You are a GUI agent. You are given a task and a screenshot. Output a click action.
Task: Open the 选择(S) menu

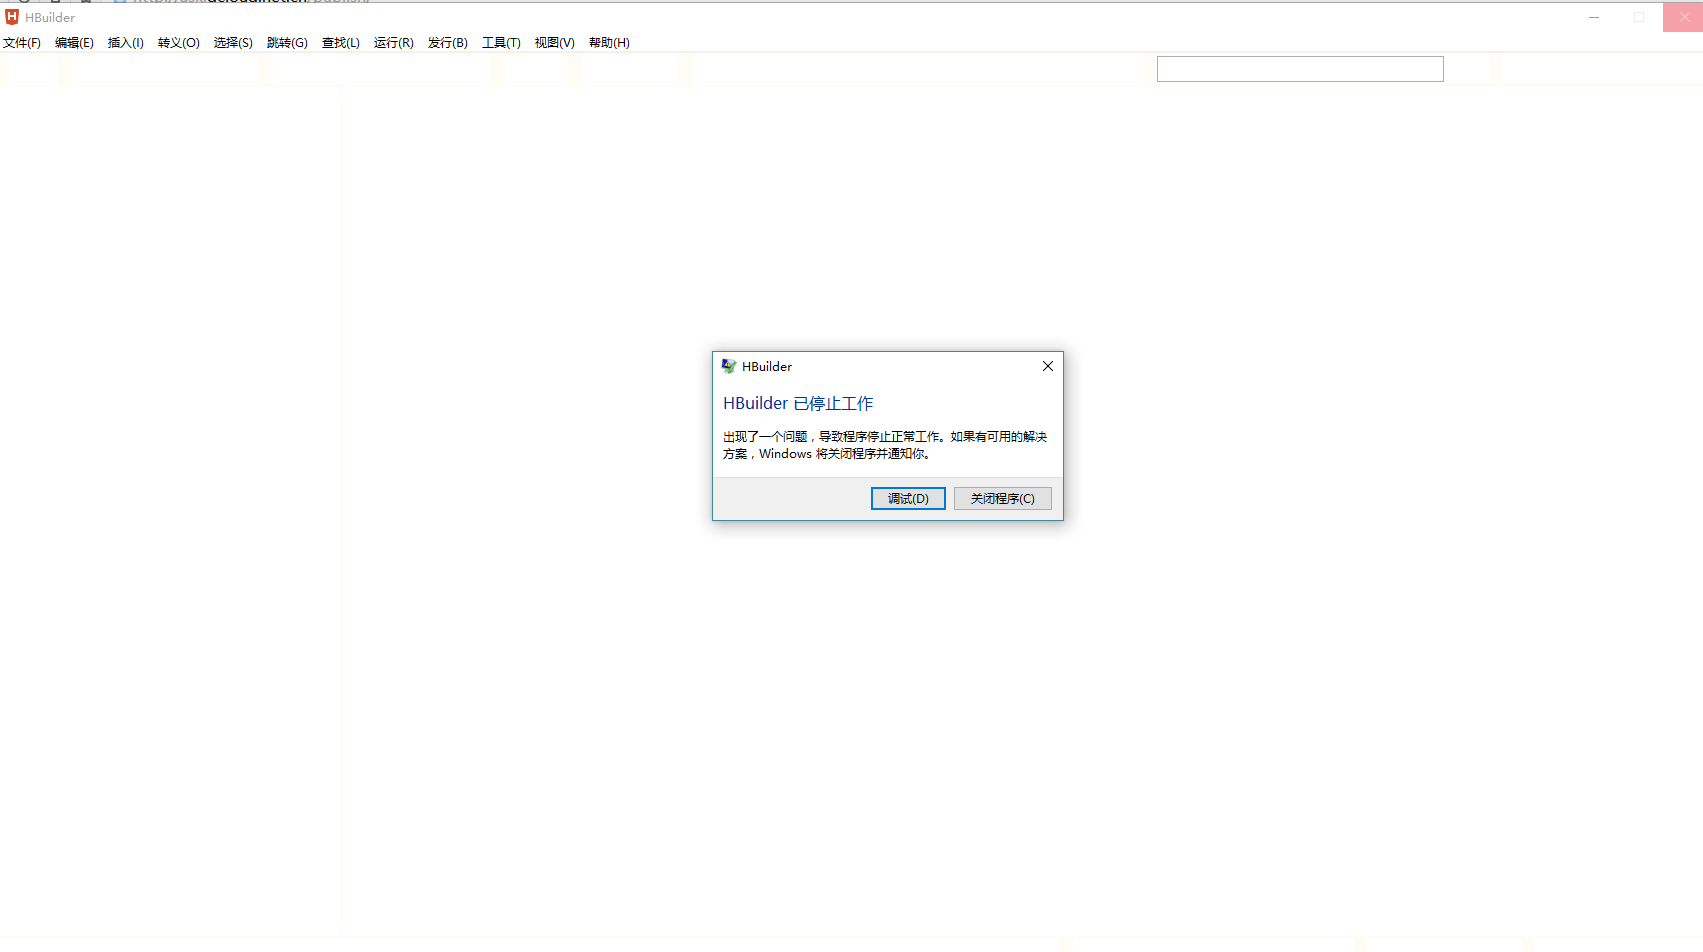coord(233,43)
